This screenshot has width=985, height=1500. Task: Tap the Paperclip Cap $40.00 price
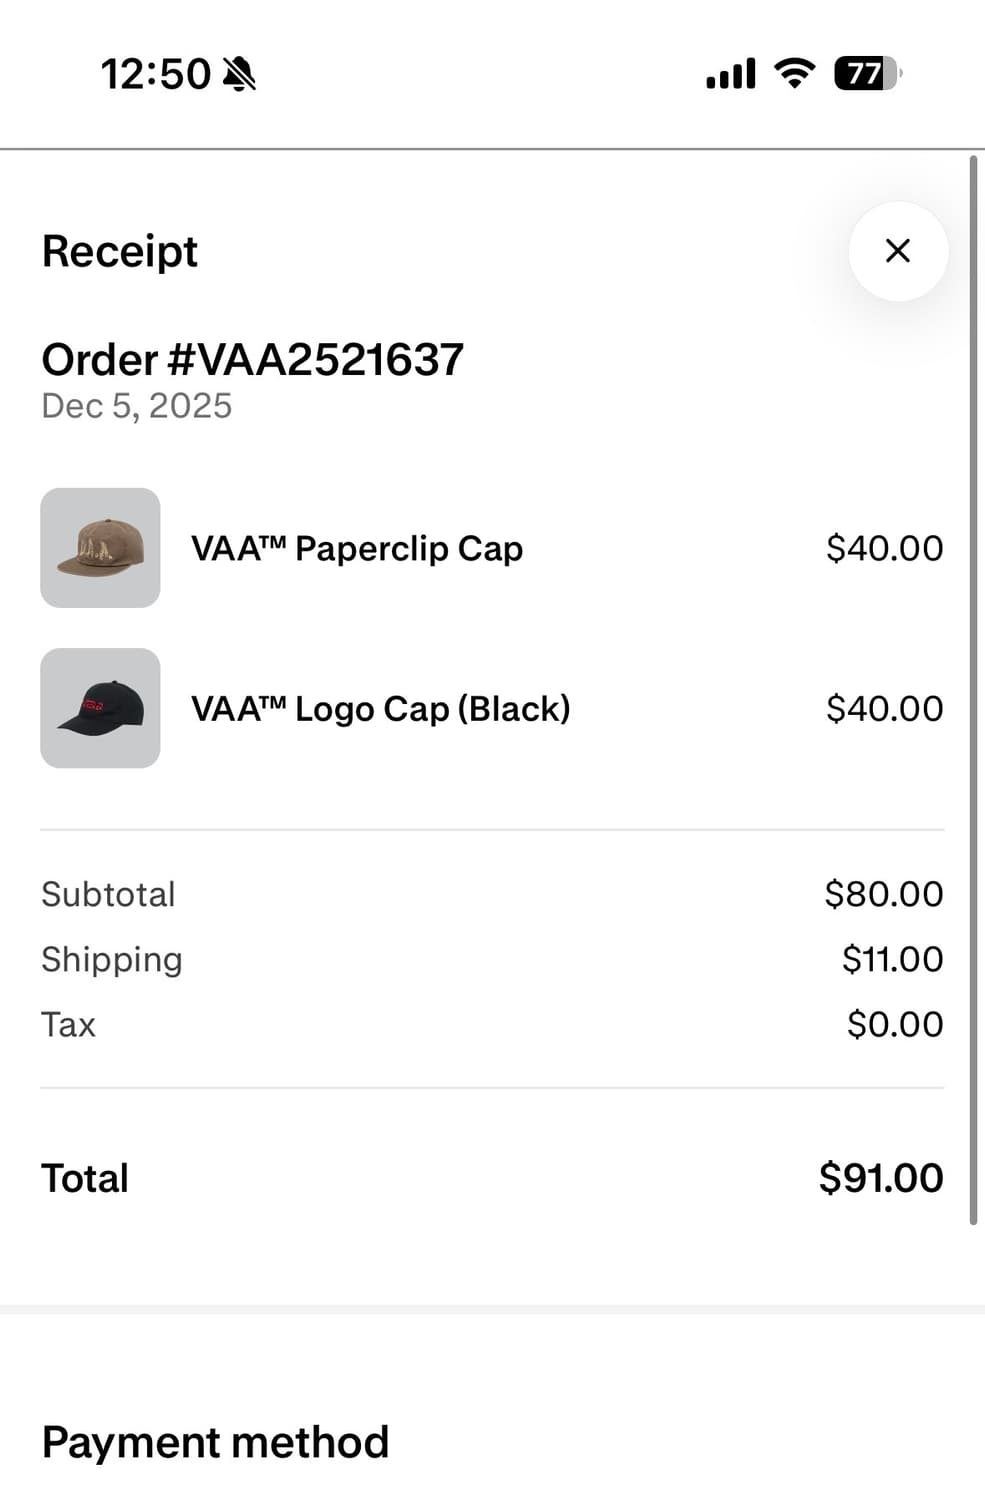tap(884, 548)
